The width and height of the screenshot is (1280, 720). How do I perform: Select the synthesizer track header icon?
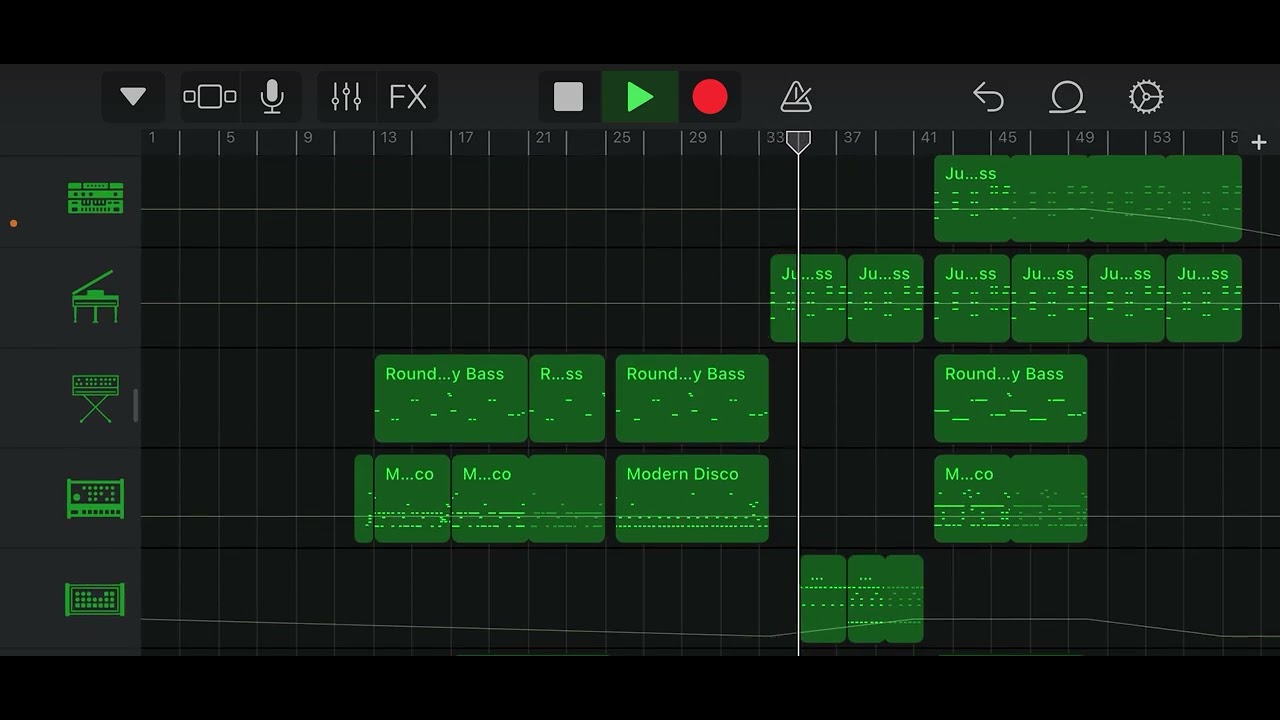[x=96, y=198]
